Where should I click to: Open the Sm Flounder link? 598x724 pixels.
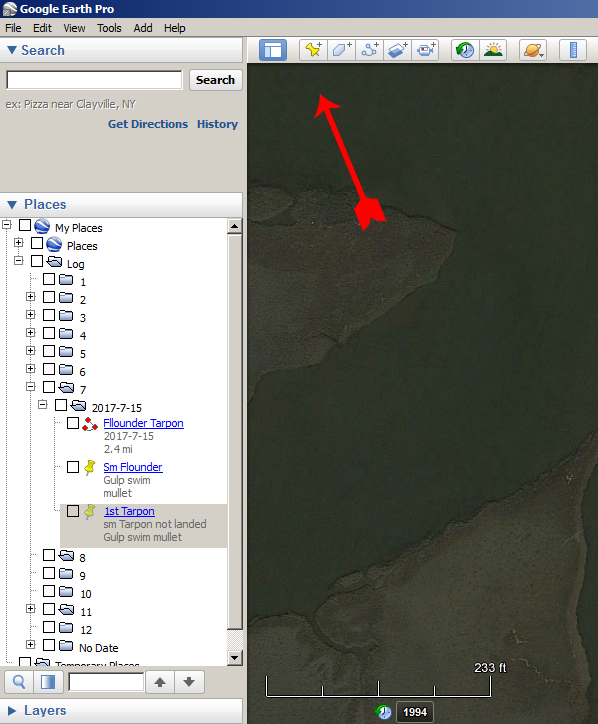pyautogui.click(x=133, y=467)
